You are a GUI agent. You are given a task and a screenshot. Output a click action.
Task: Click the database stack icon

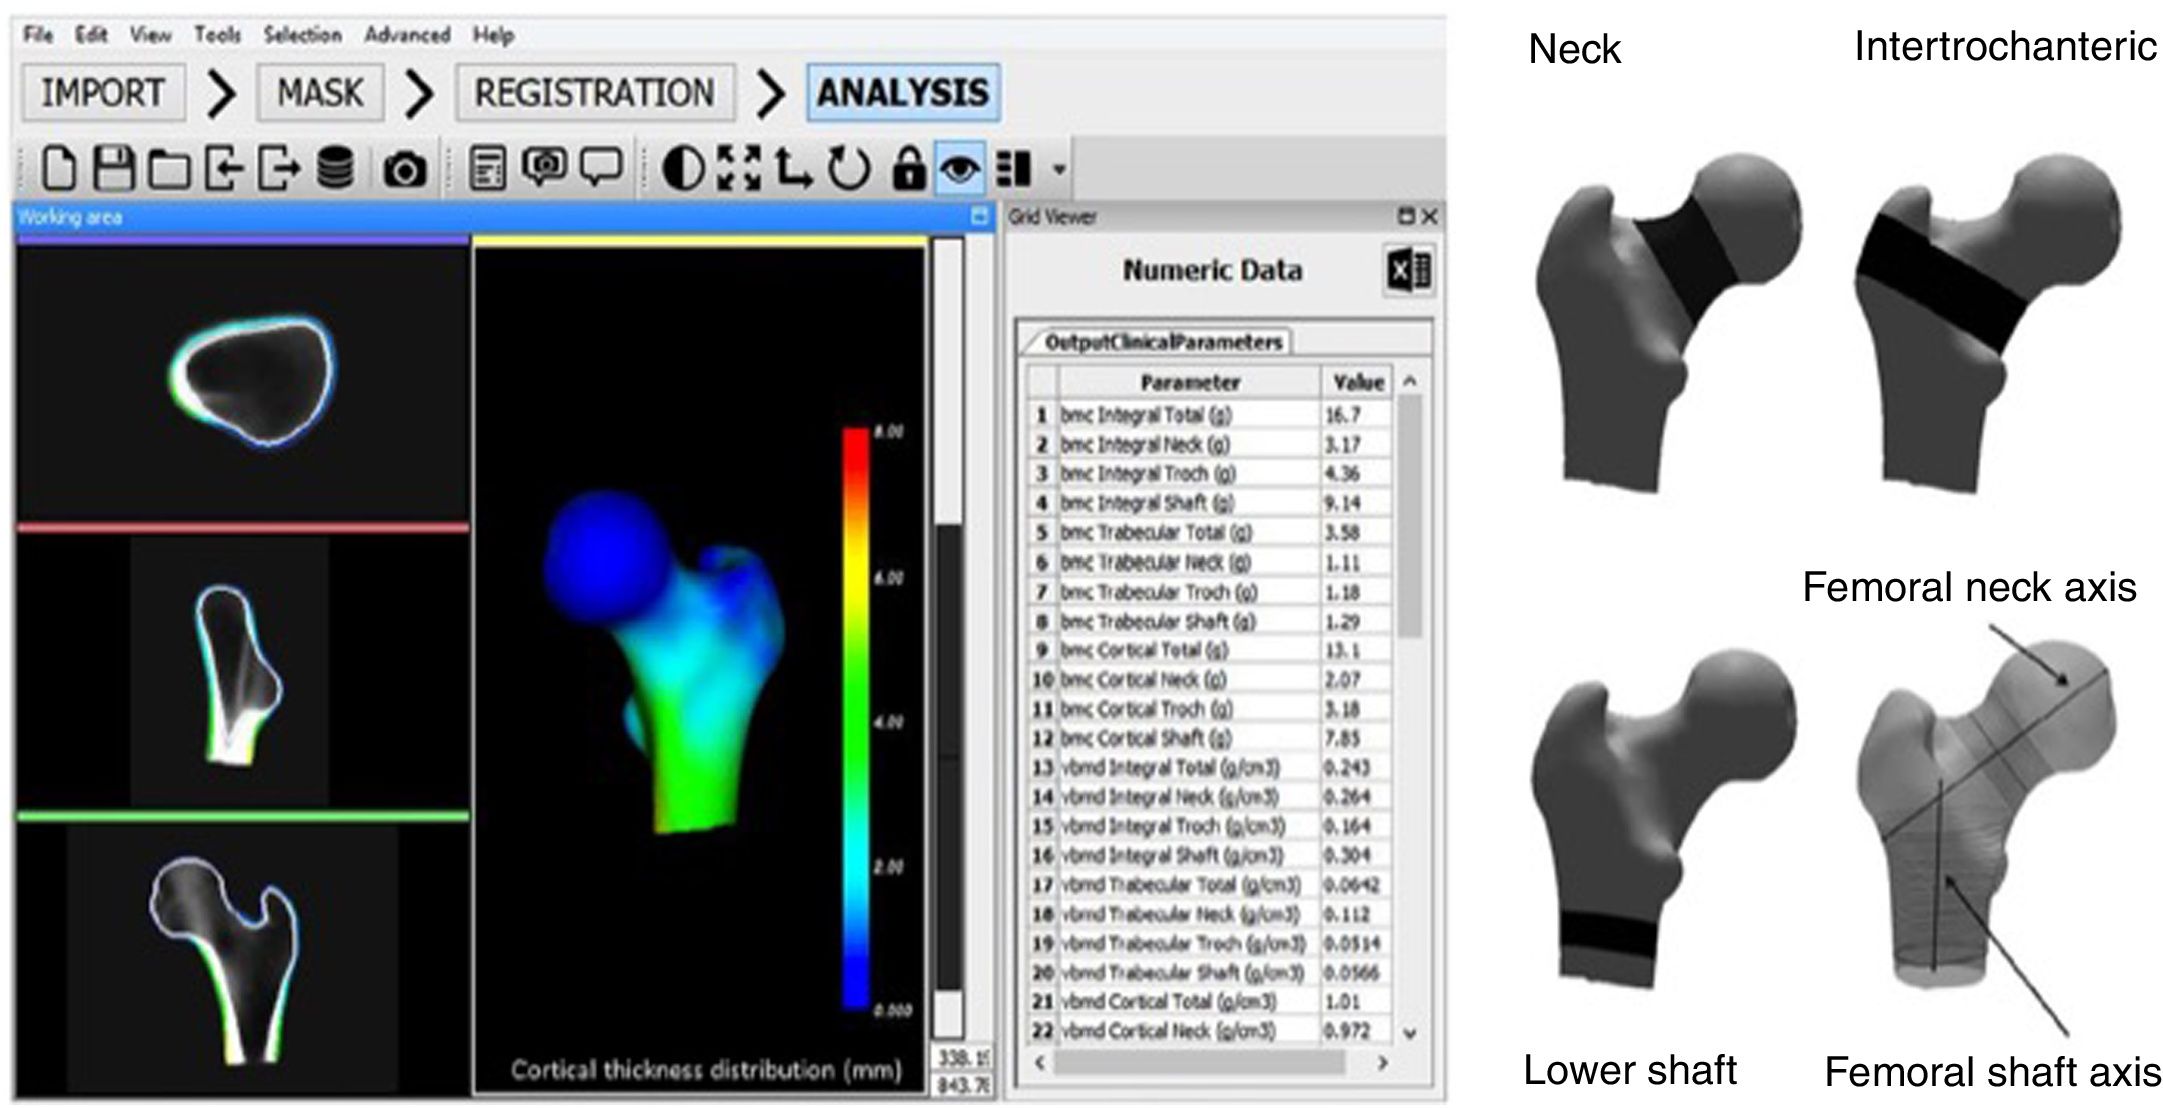[x=335, y=168]
